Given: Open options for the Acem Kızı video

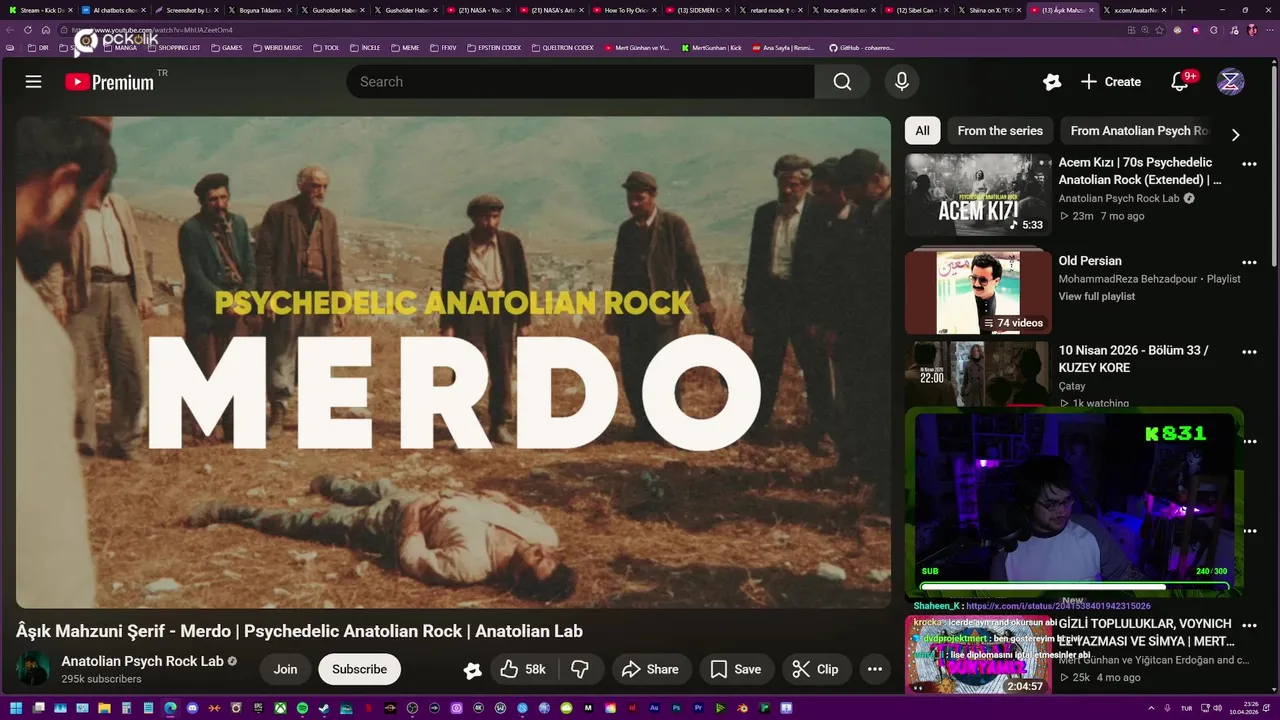Looking at the screenshot, I should [x=1249, y=164].
